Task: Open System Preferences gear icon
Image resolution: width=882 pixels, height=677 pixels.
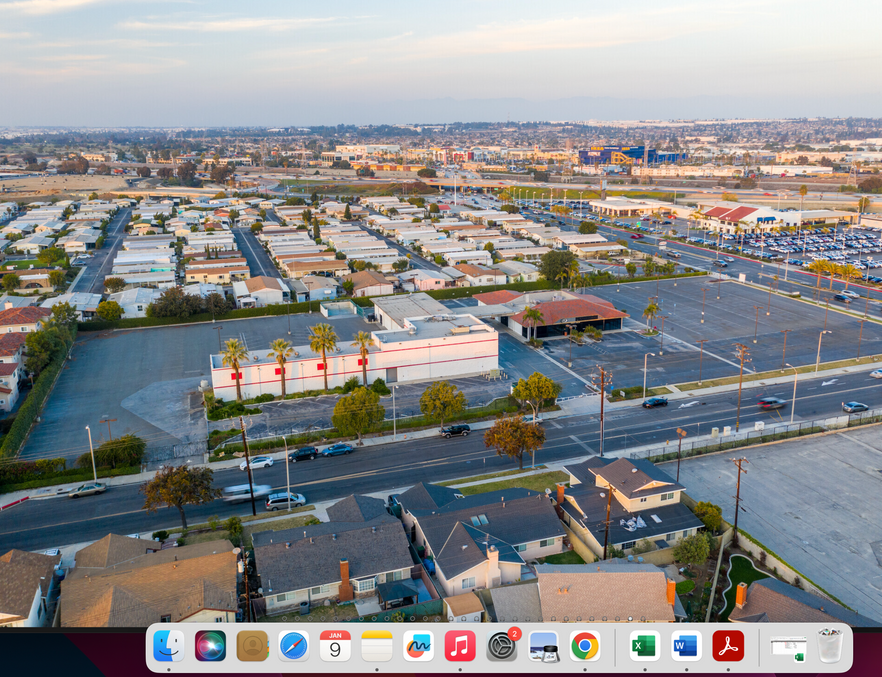Action: [501, 647]
